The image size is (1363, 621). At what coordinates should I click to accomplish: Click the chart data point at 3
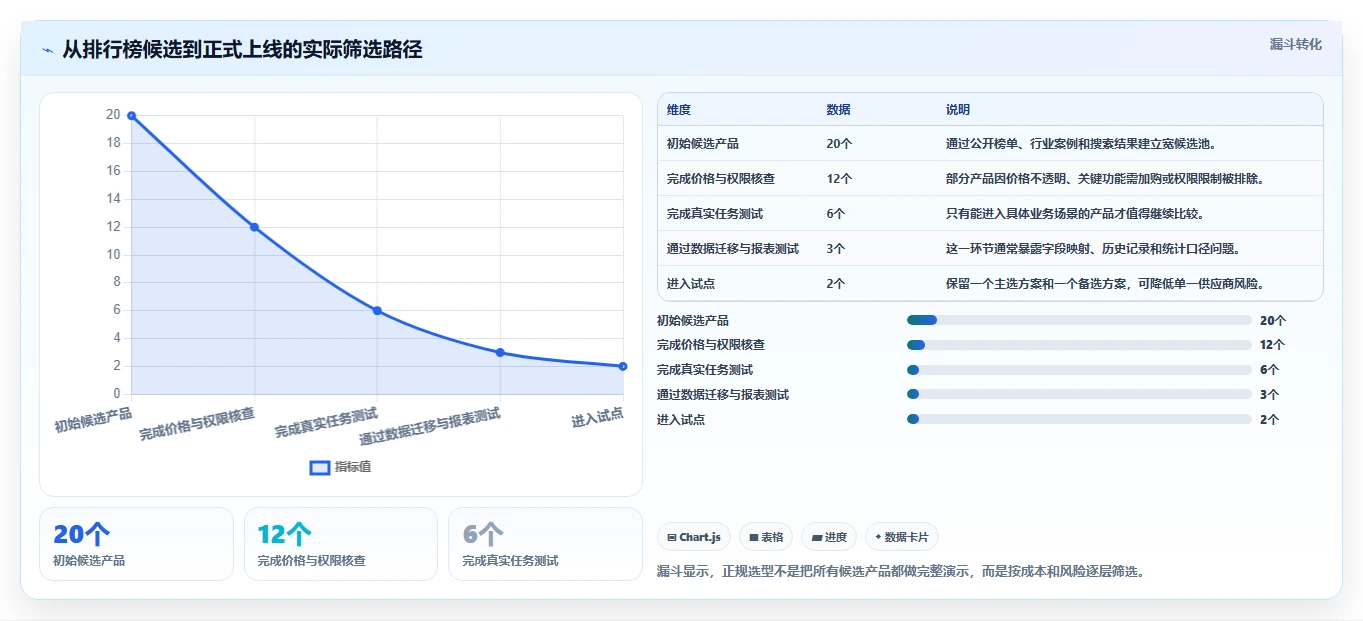pyautogui.click(x=500, y=352)
